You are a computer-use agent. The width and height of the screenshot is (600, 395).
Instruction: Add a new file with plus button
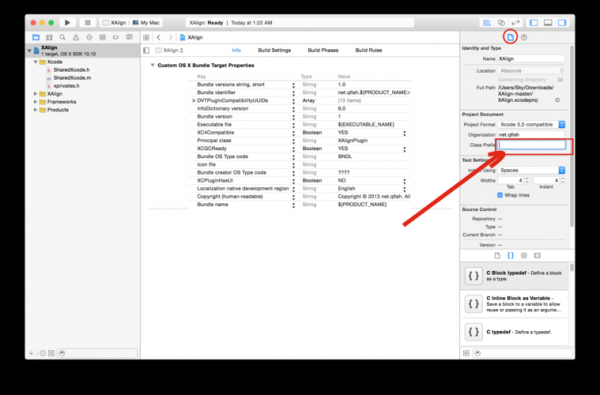pos(31,353)
